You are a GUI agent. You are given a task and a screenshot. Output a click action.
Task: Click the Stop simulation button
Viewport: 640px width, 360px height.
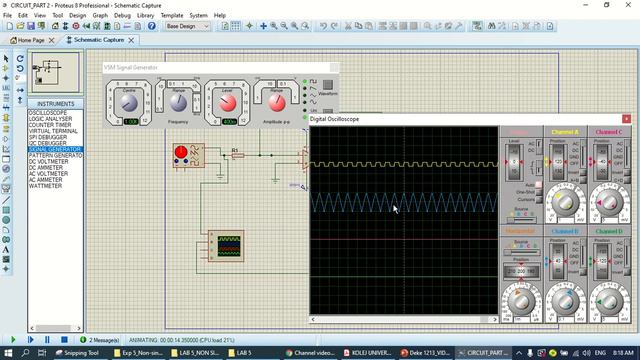click(x=64, y=340)
